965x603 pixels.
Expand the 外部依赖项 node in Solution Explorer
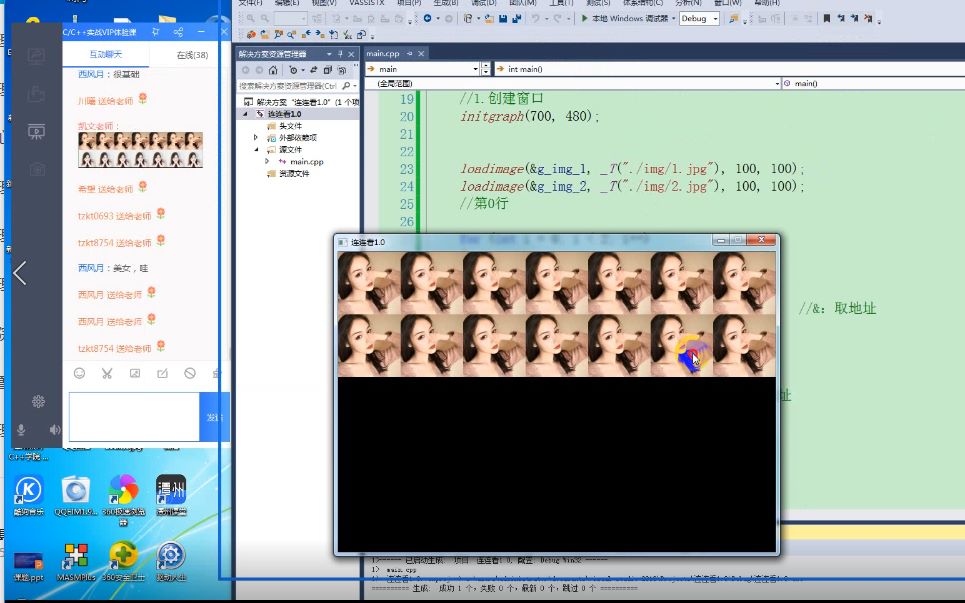point(255,137)
